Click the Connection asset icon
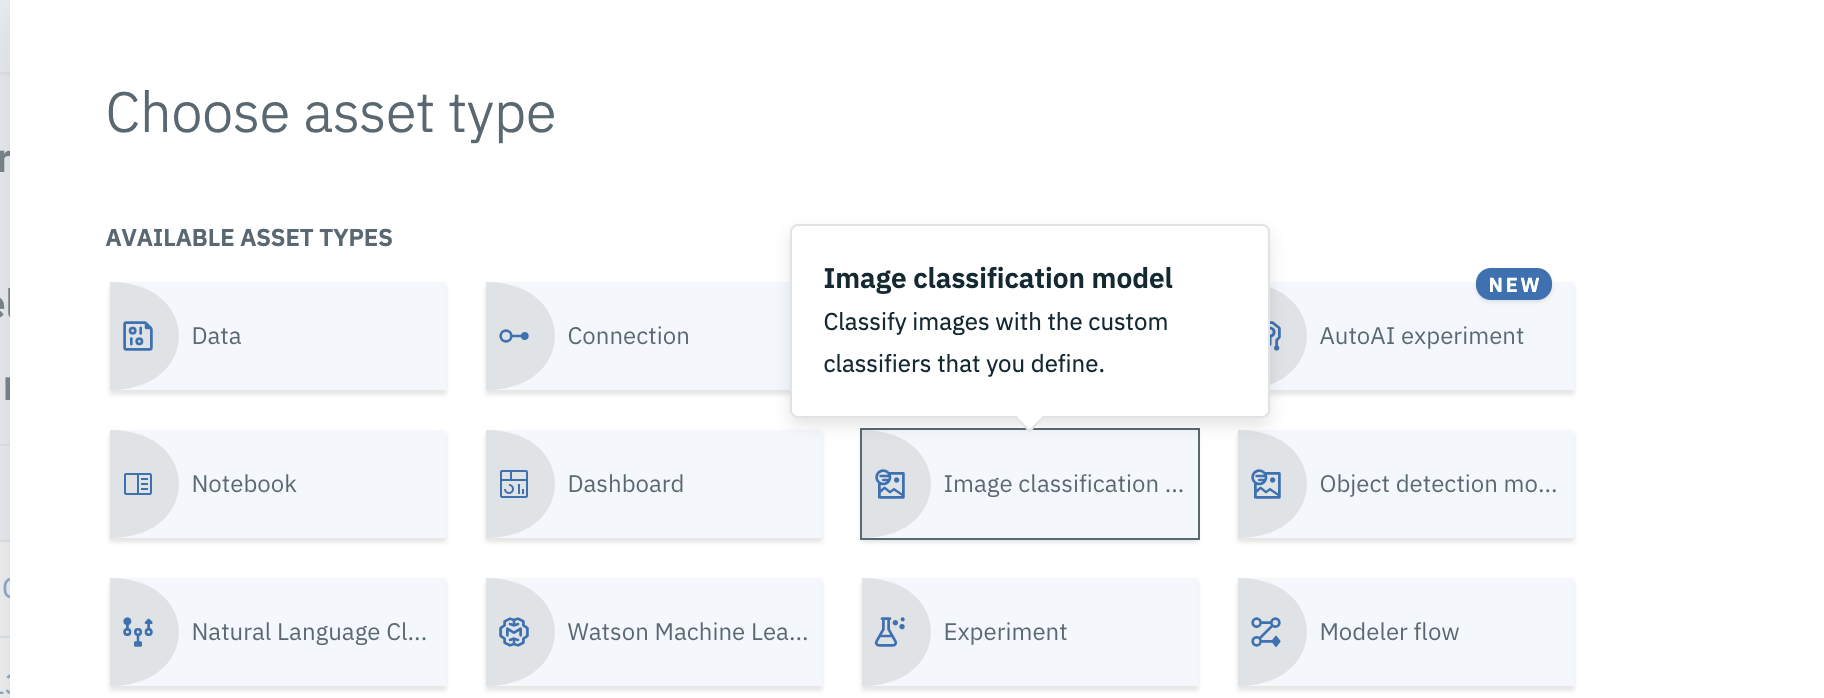 (514, 336)
